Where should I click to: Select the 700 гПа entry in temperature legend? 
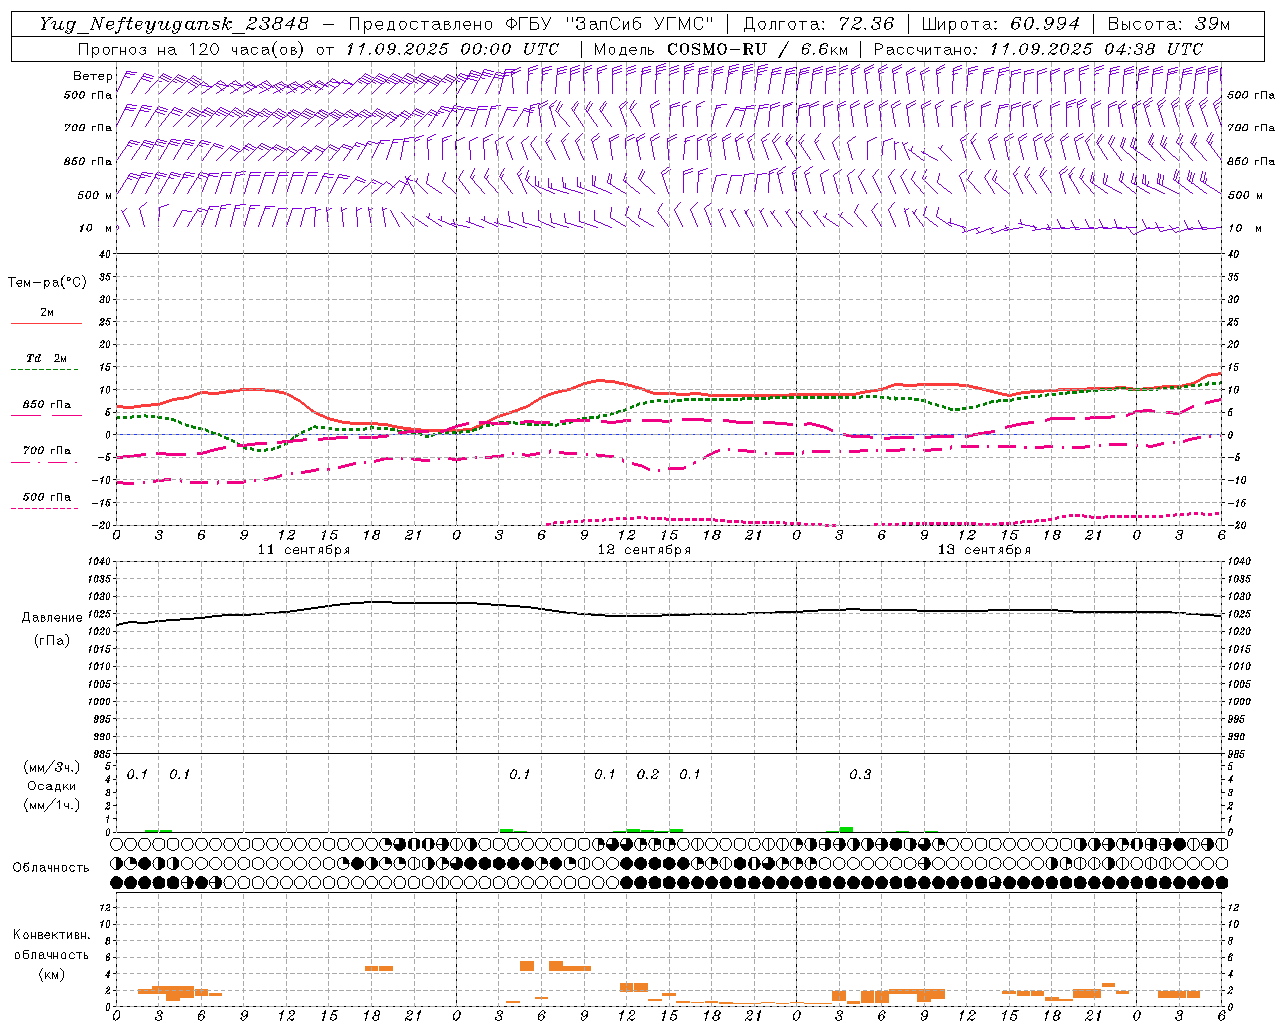(47, 451)
